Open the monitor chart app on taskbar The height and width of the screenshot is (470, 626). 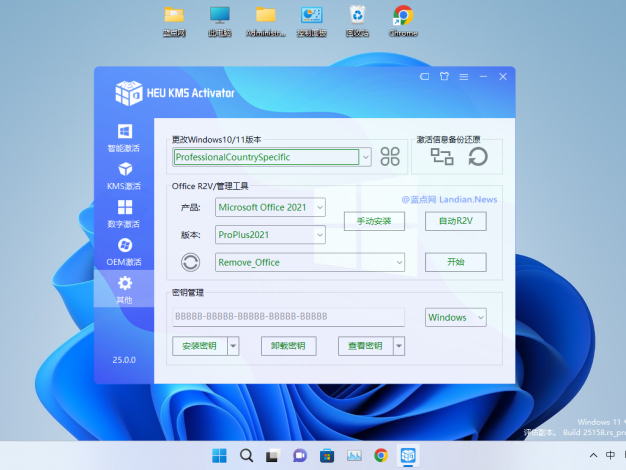click(354, 456)
